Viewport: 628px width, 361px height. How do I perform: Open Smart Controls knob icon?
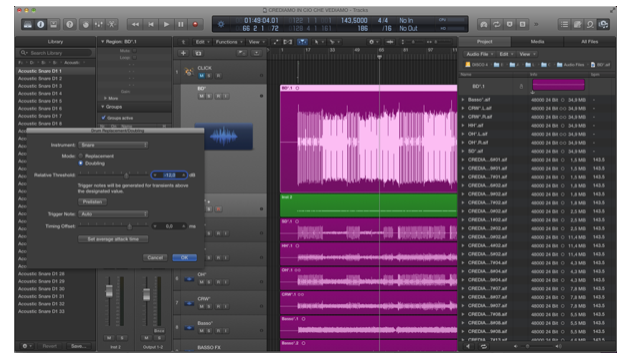click(86, 24)
